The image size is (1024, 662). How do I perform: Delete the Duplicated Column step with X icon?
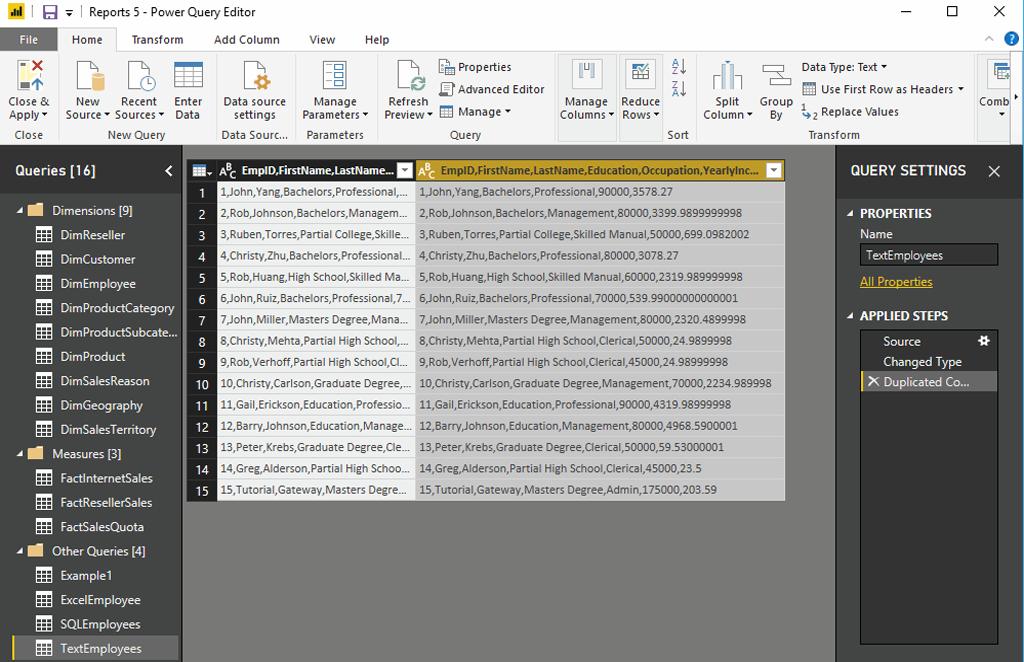tap(872, 382)
